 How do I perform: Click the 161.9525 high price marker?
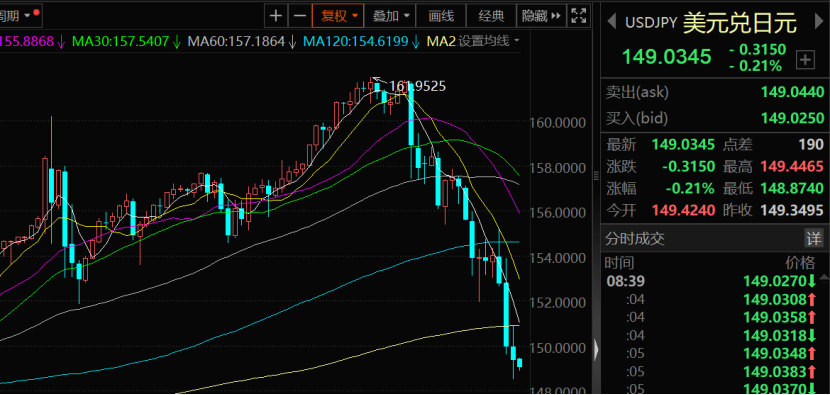coord(417,85)
